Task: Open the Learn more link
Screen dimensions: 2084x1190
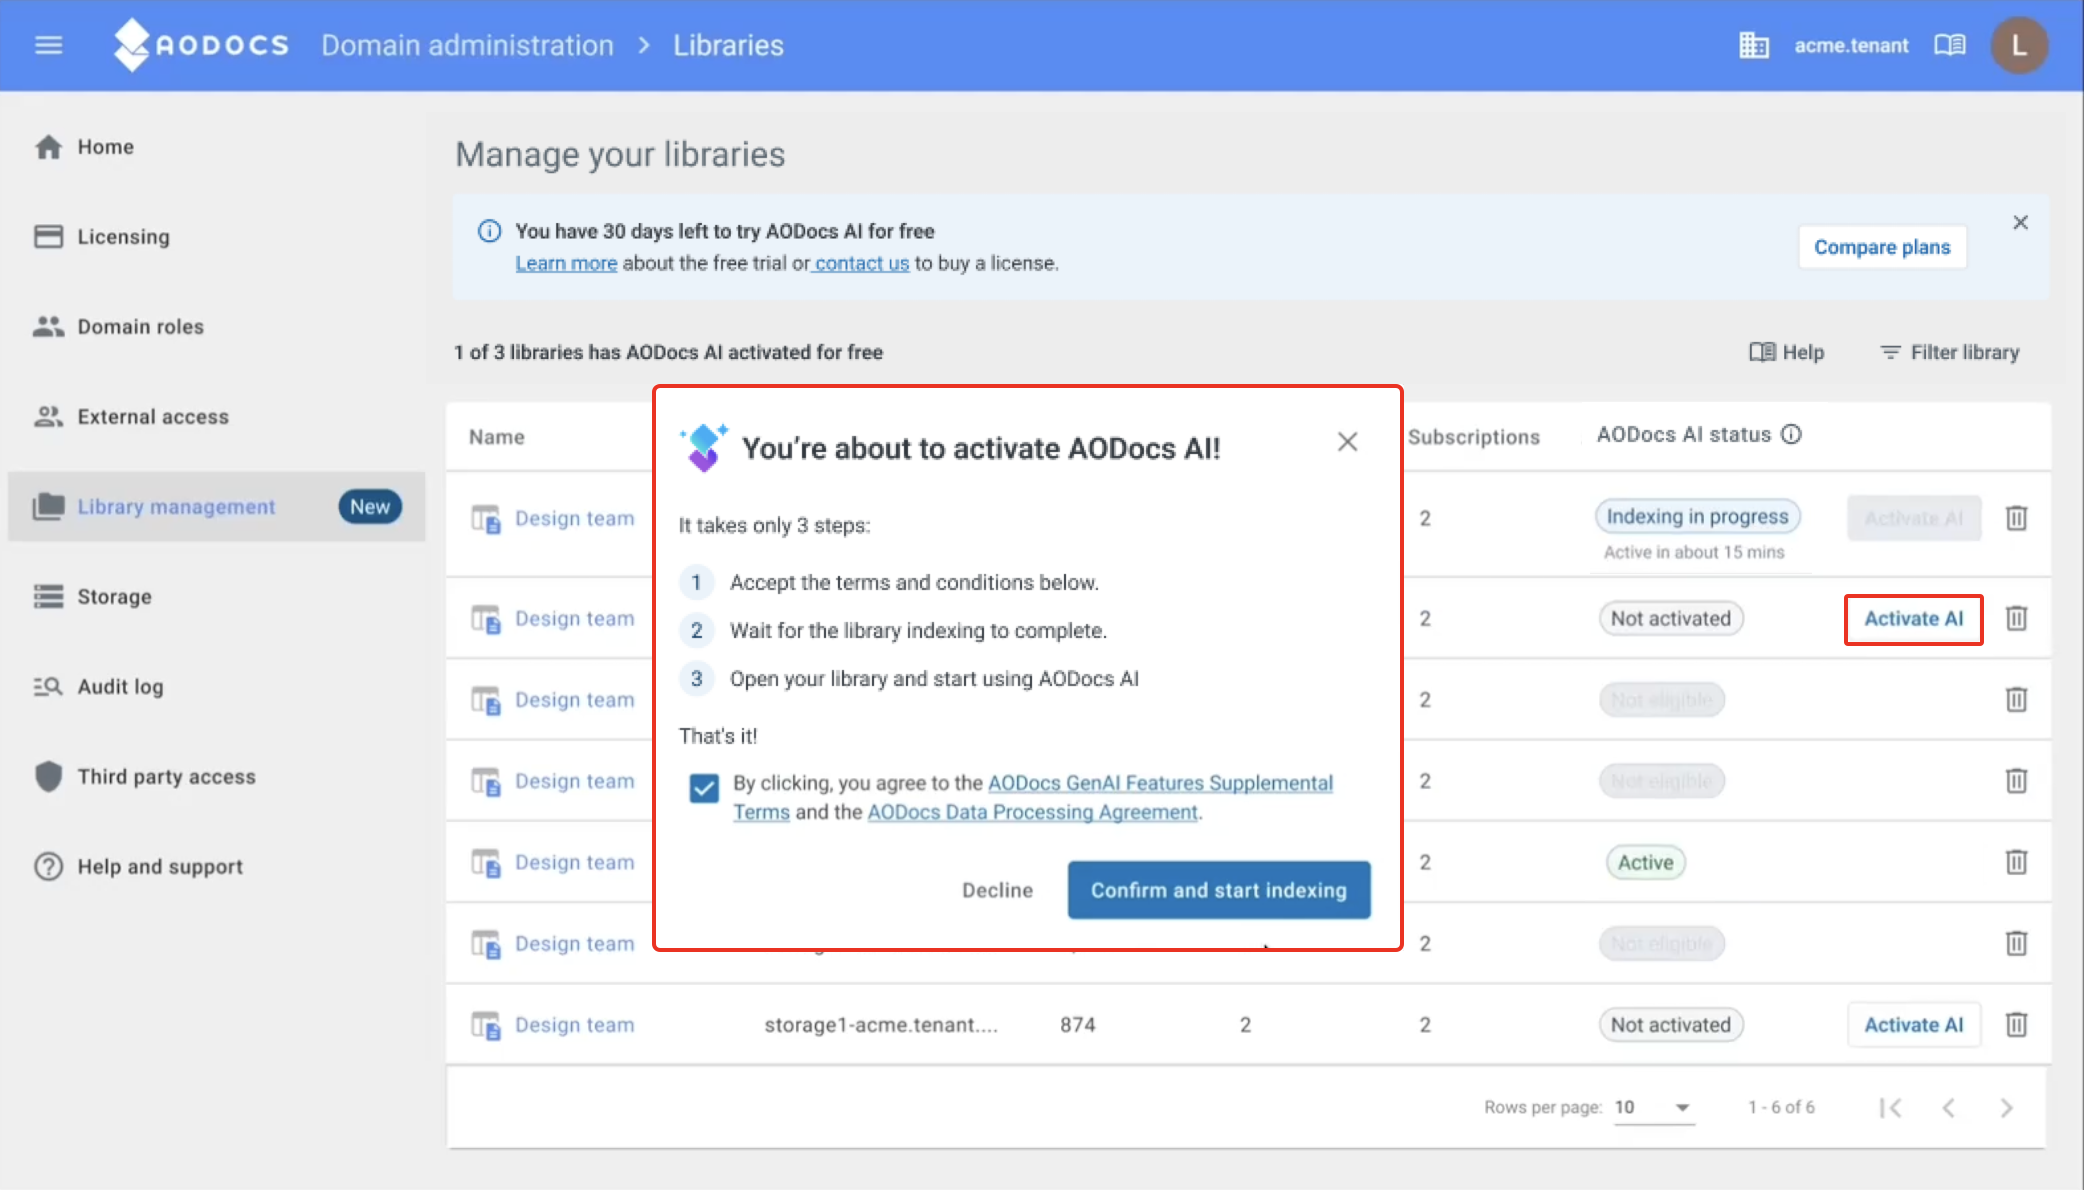Action: click(x=566, y=263)
